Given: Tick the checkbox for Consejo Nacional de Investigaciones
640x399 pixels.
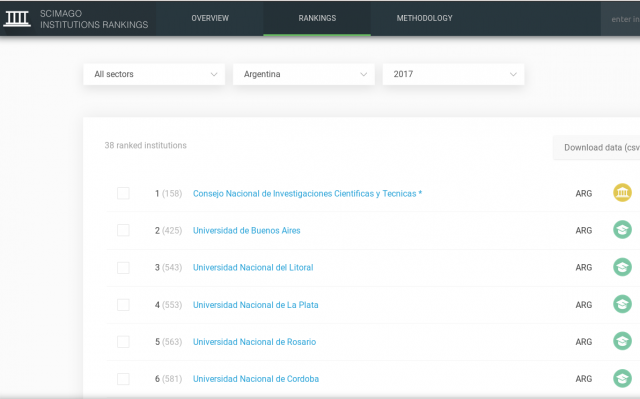Looking at the screenshot, I should 123,193.
